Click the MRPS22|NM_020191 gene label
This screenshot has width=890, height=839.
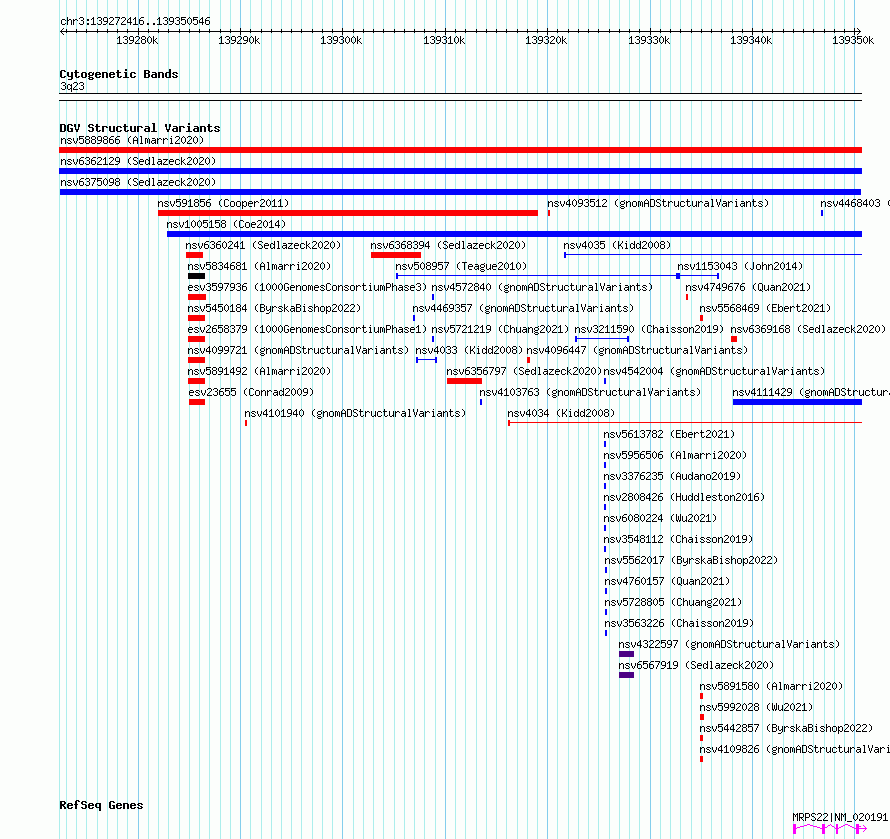tap(840, 817)
